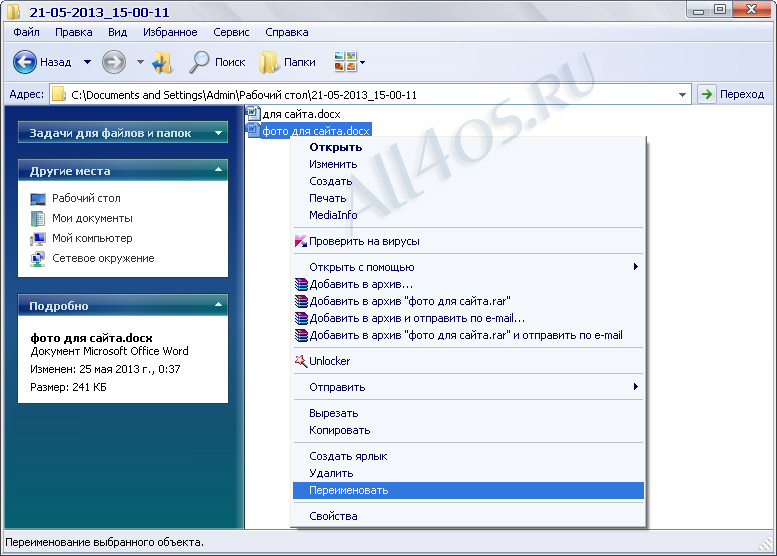This screenshot has width=777, height=556.
Task: Select Добавить в архив… entry
Action: 468,284
